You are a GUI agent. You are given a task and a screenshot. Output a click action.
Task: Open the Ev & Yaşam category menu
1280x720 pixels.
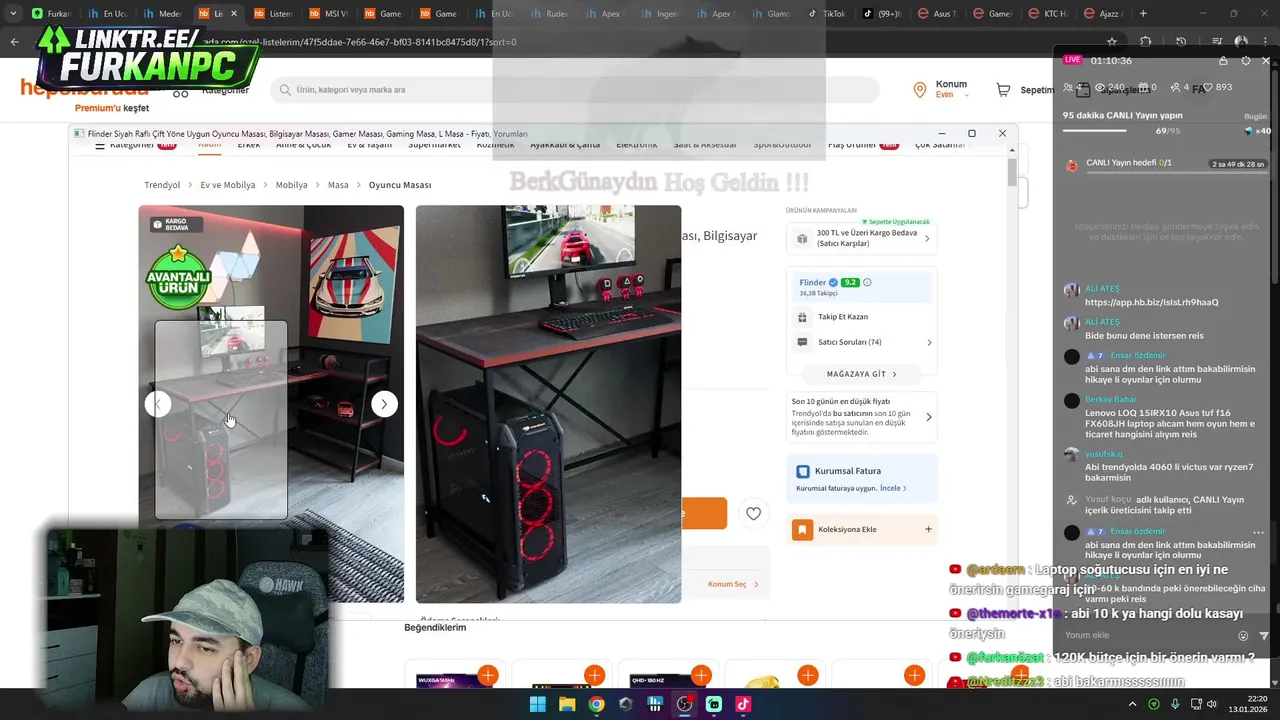click(x=369, y=145)
